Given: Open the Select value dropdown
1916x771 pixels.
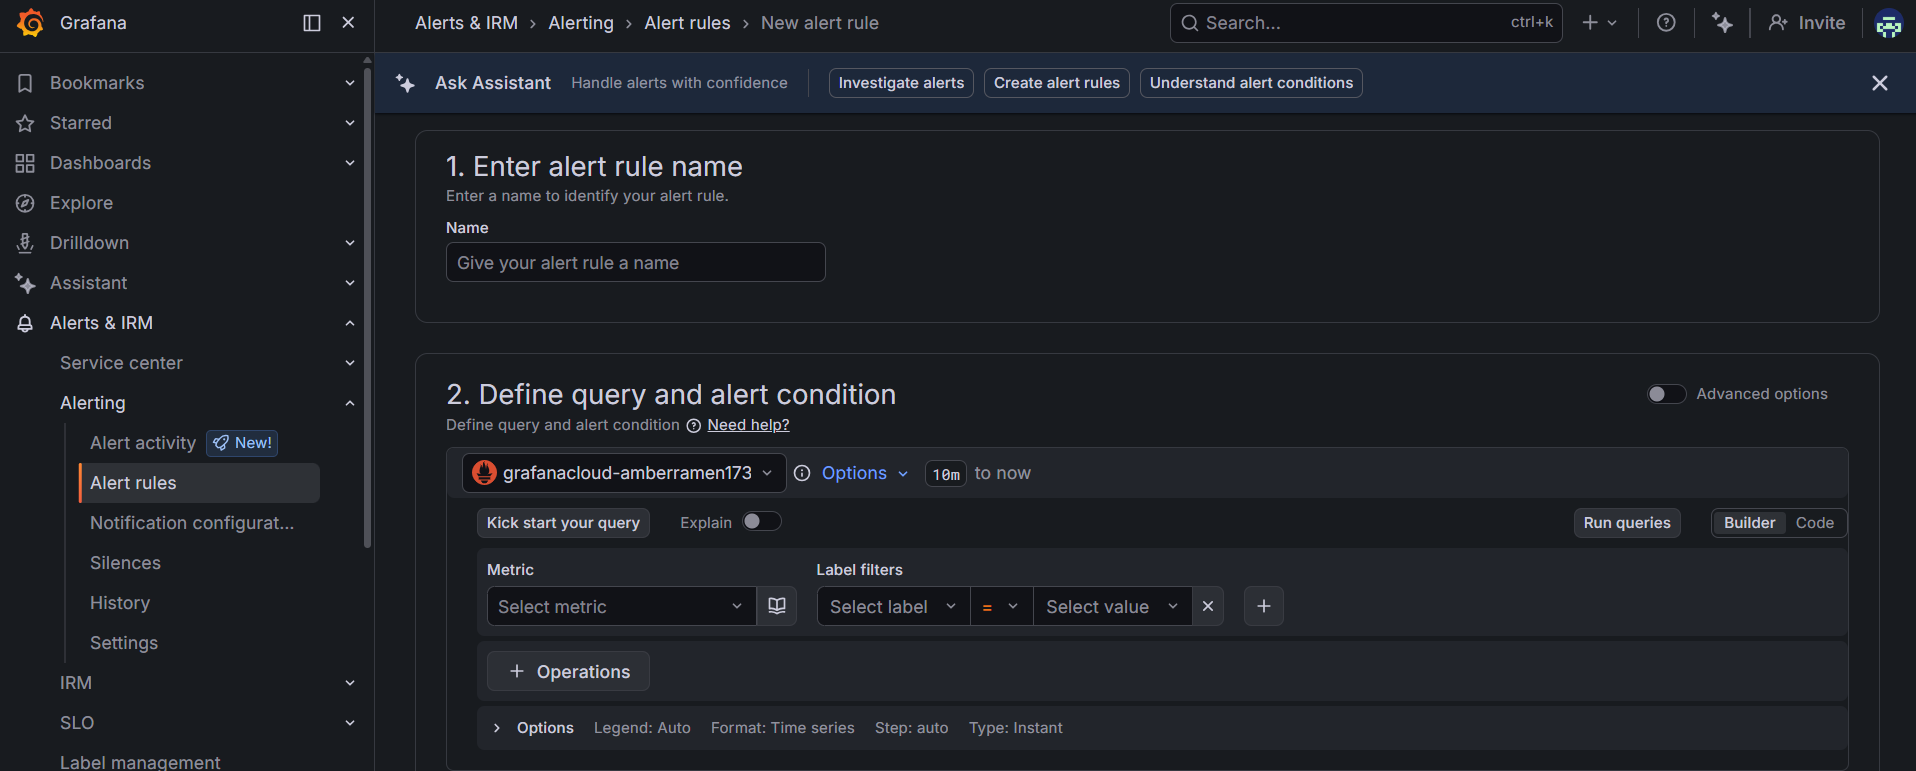Looking at the screenshot, I should [1112, 606].
